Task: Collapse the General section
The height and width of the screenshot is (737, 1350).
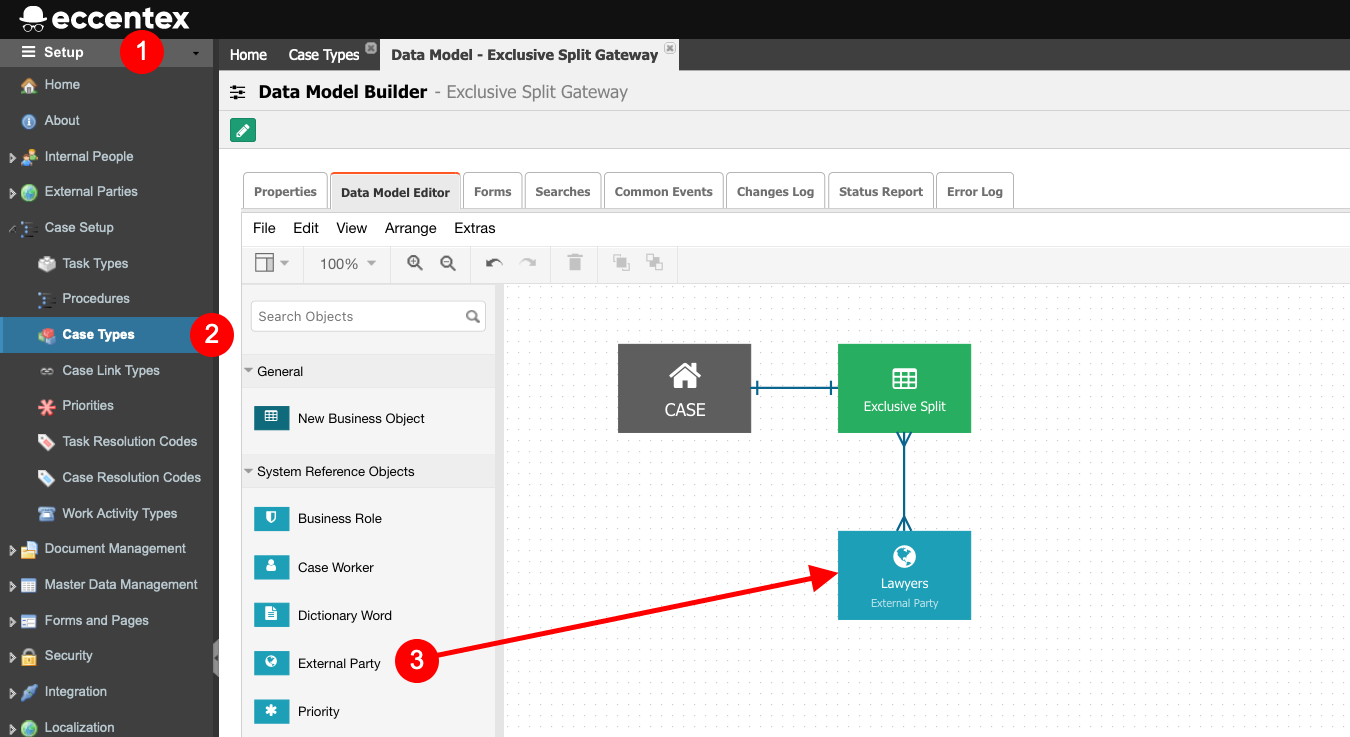Action: (x=248, y=371)
